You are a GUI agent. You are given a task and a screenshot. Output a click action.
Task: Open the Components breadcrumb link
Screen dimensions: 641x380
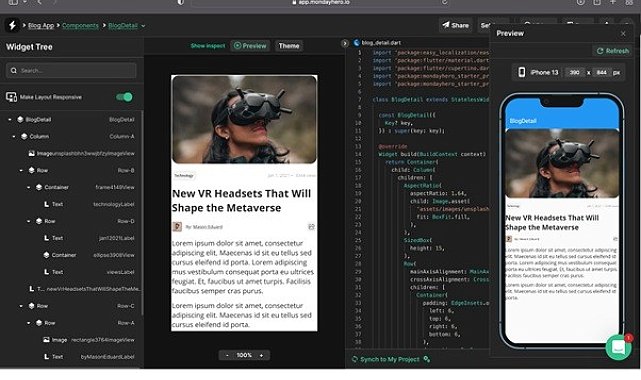click(80, 25)
